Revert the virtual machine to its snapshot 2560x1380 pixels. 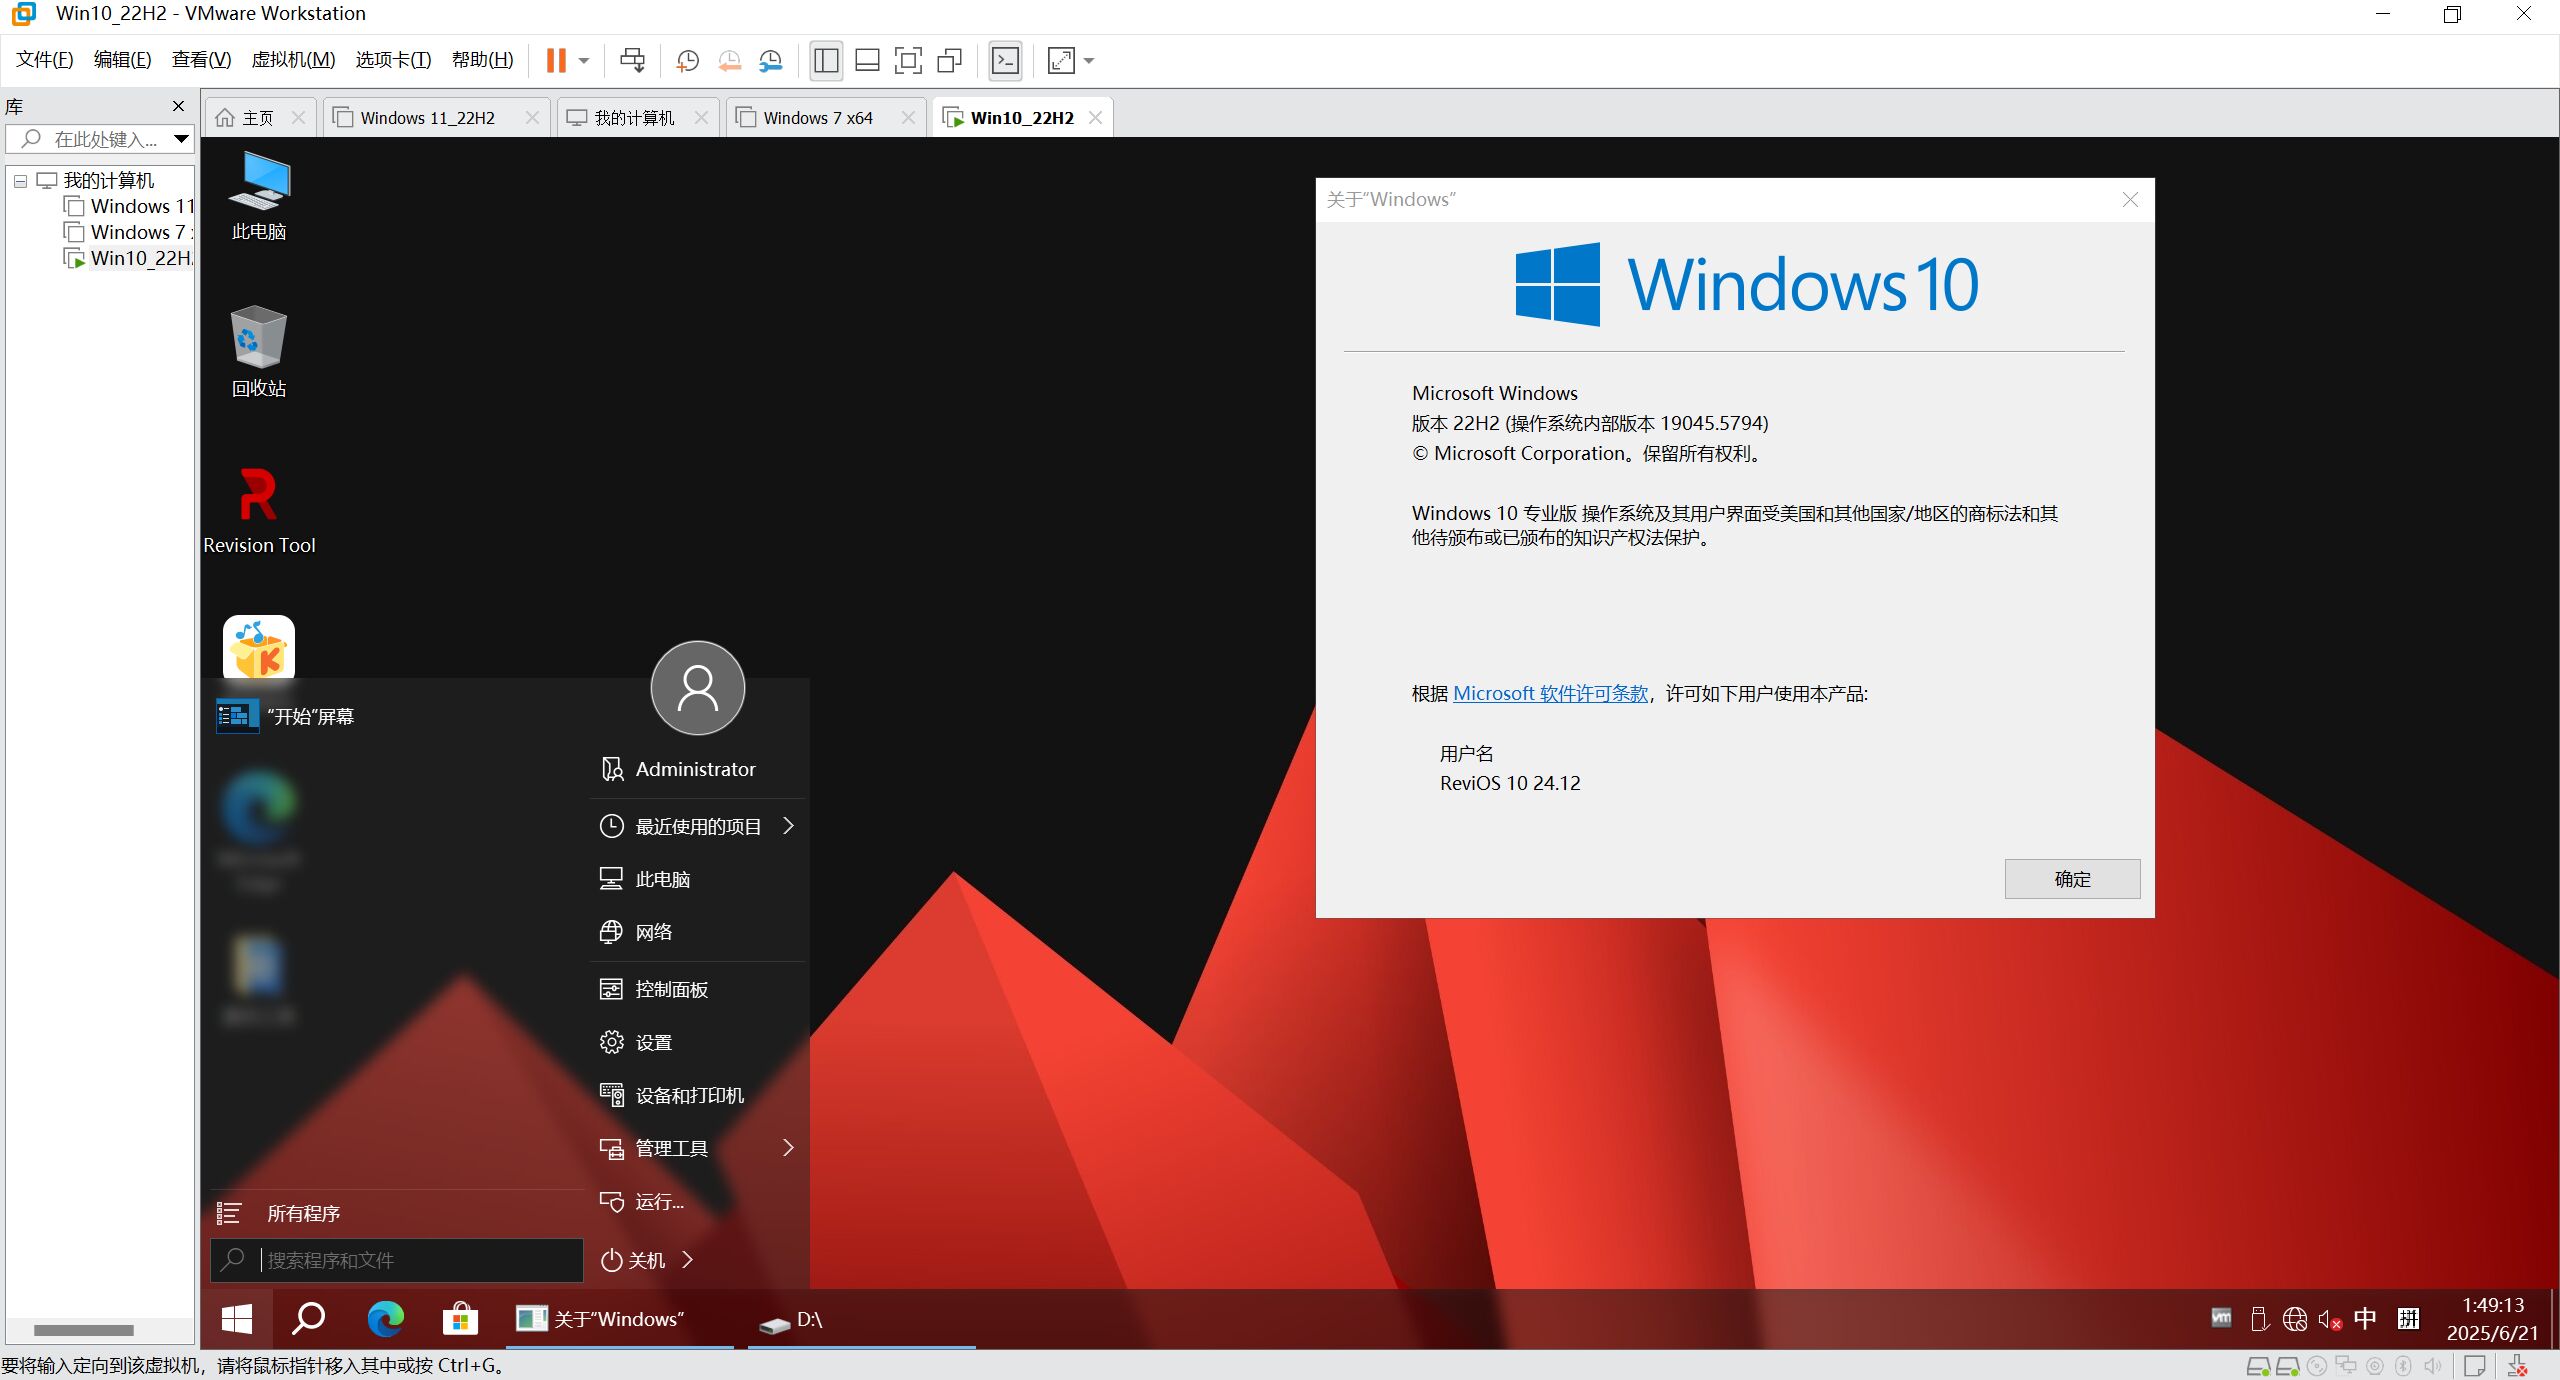(729, 61)
